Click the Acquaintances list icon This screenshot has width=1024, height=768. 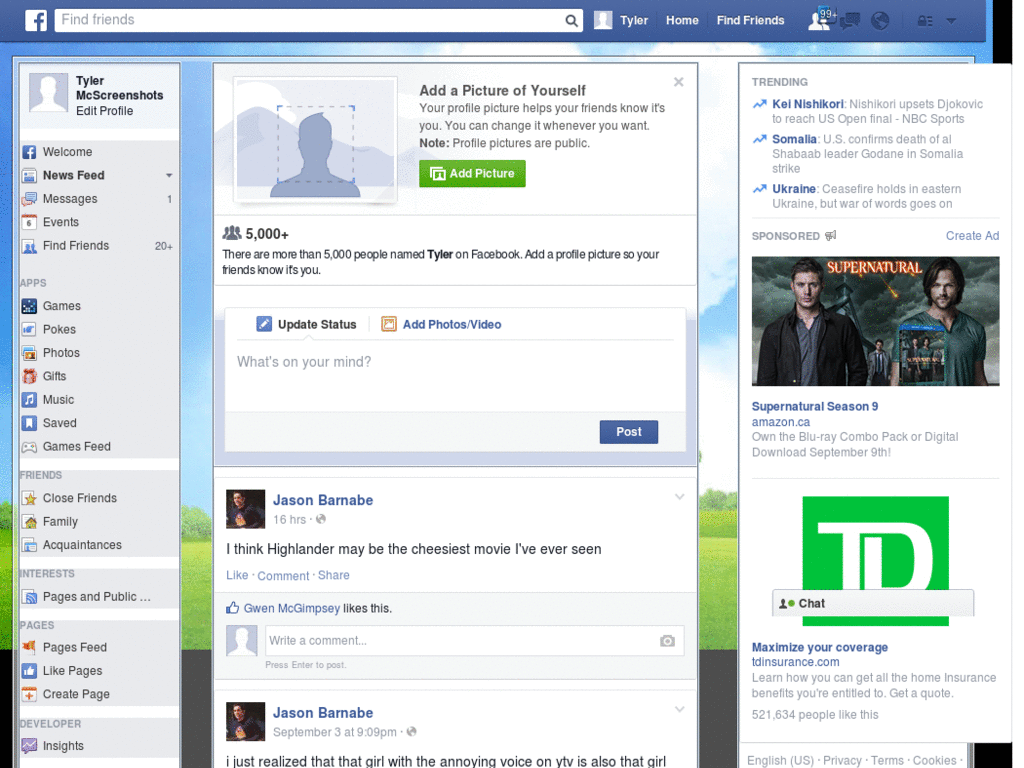click(29, 545)
